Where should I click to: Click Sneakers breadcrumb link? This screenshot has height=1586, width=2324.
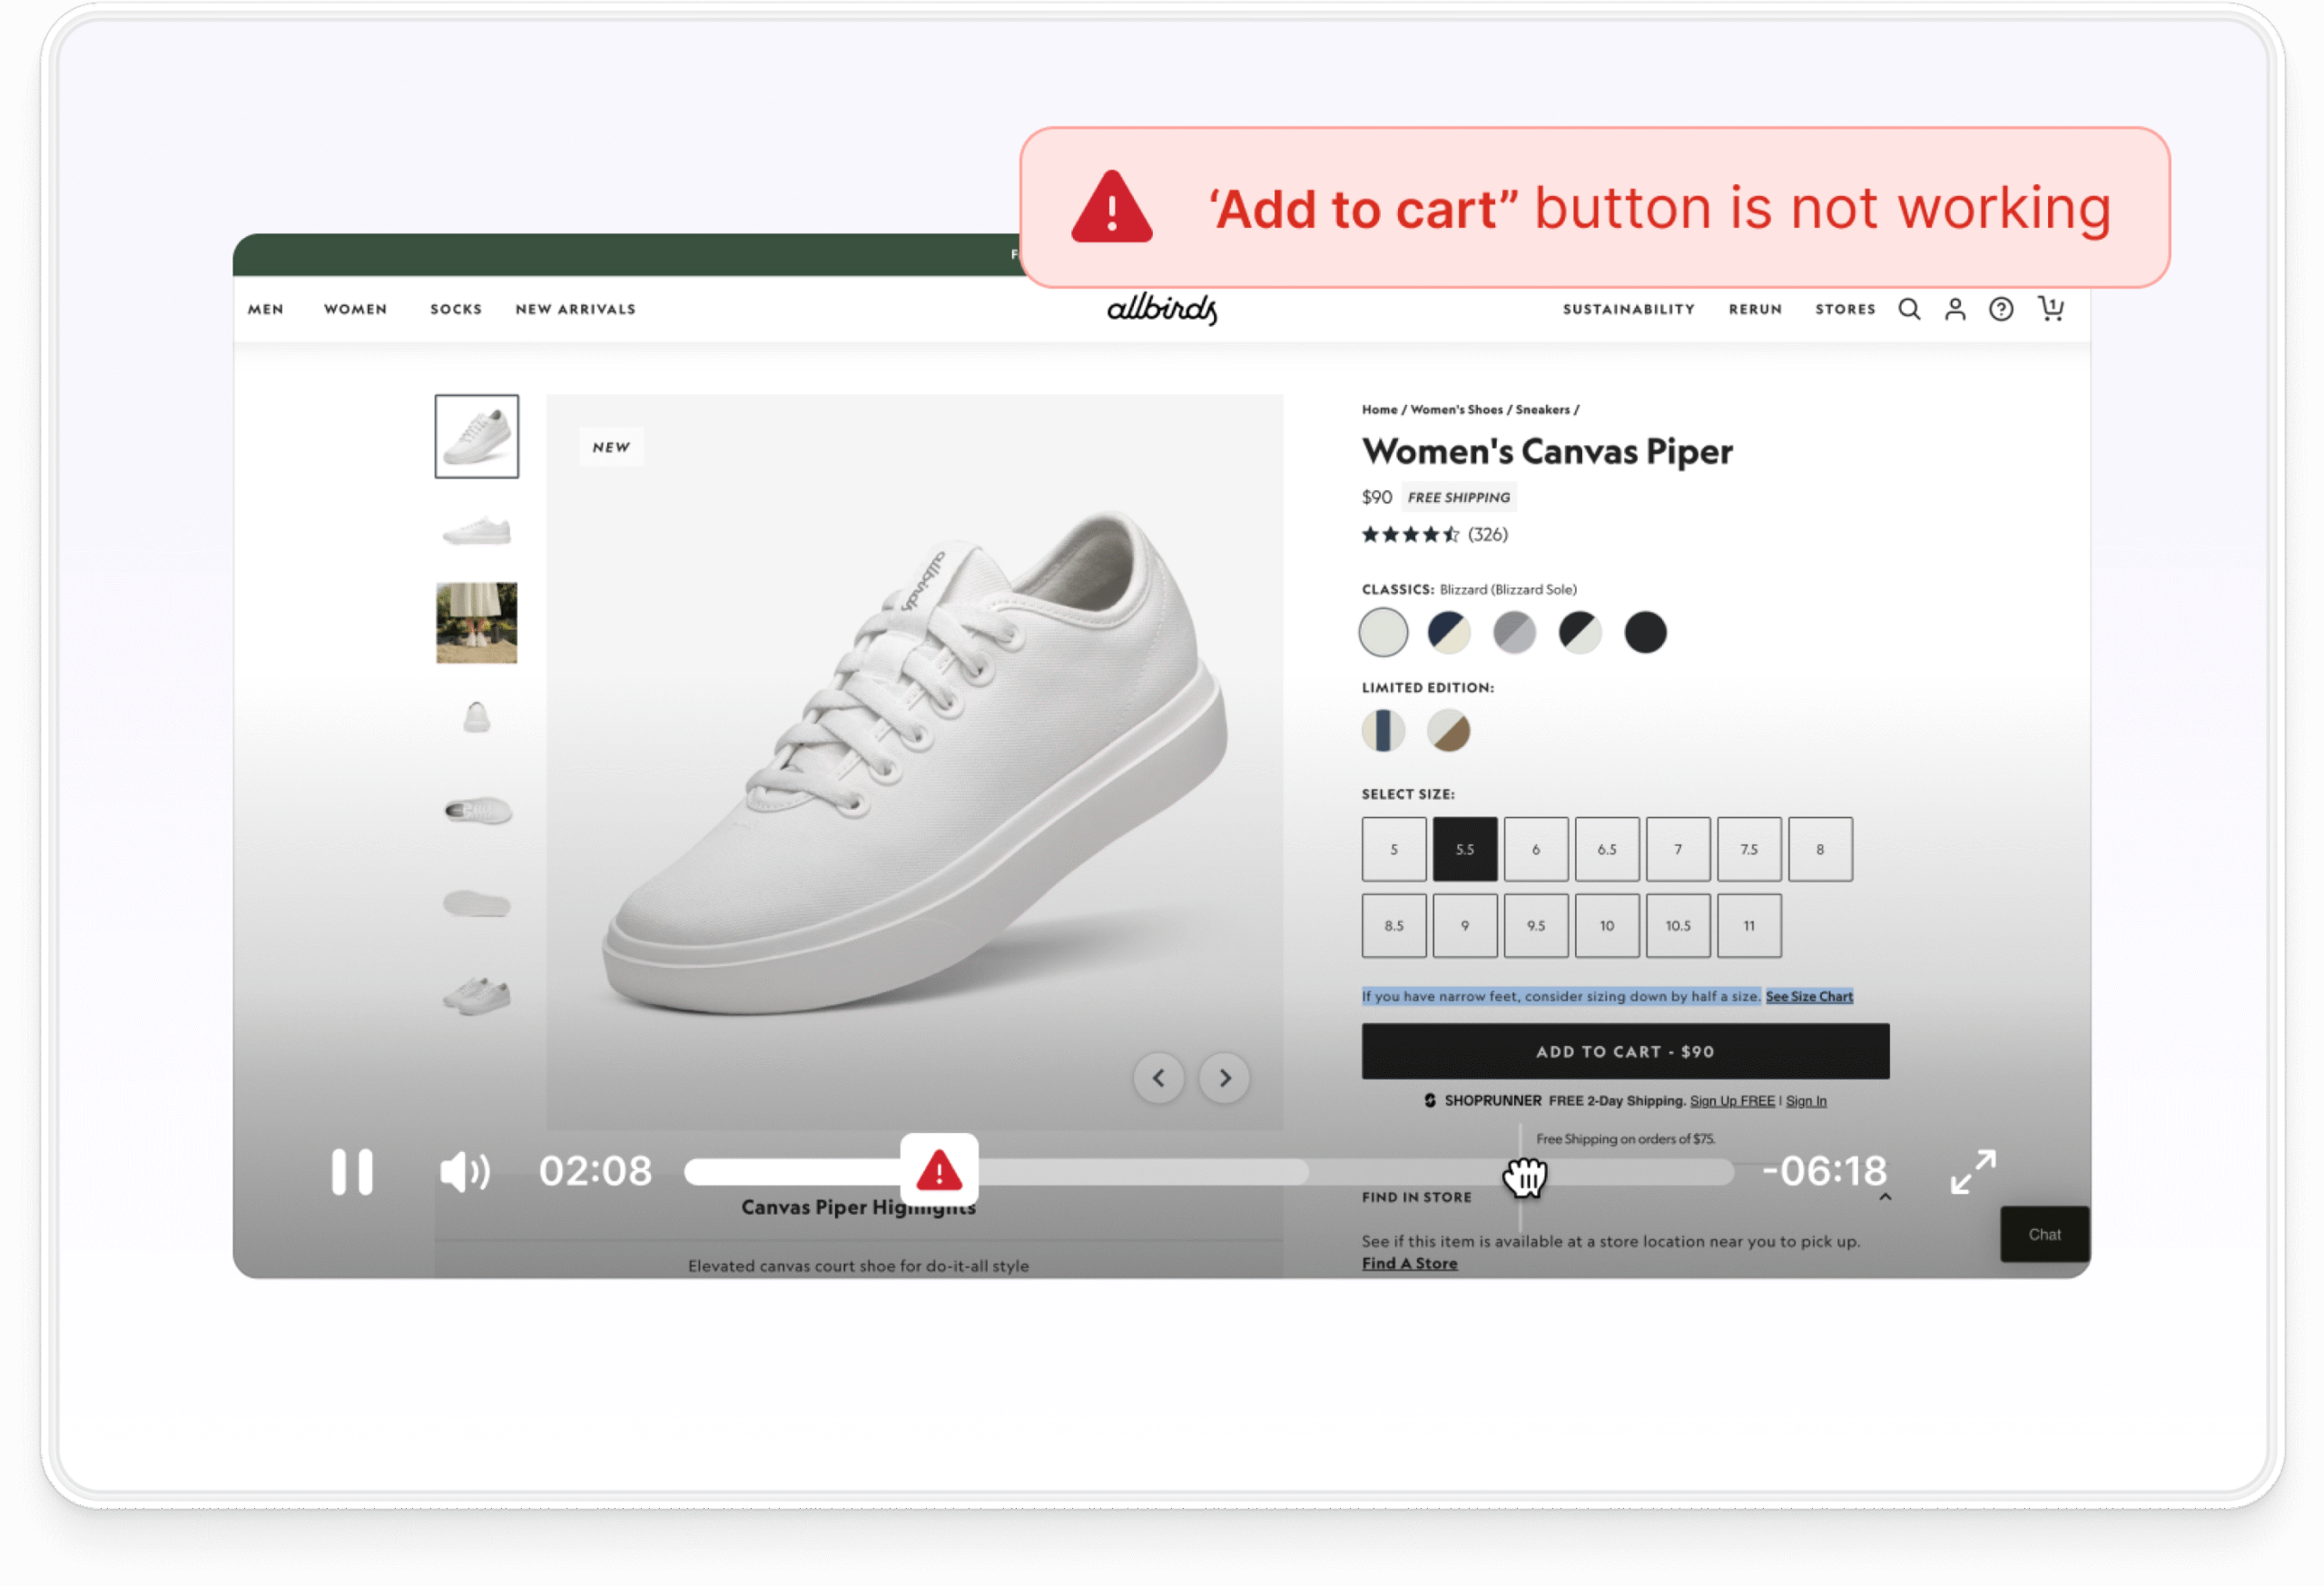coord(1542,410)
